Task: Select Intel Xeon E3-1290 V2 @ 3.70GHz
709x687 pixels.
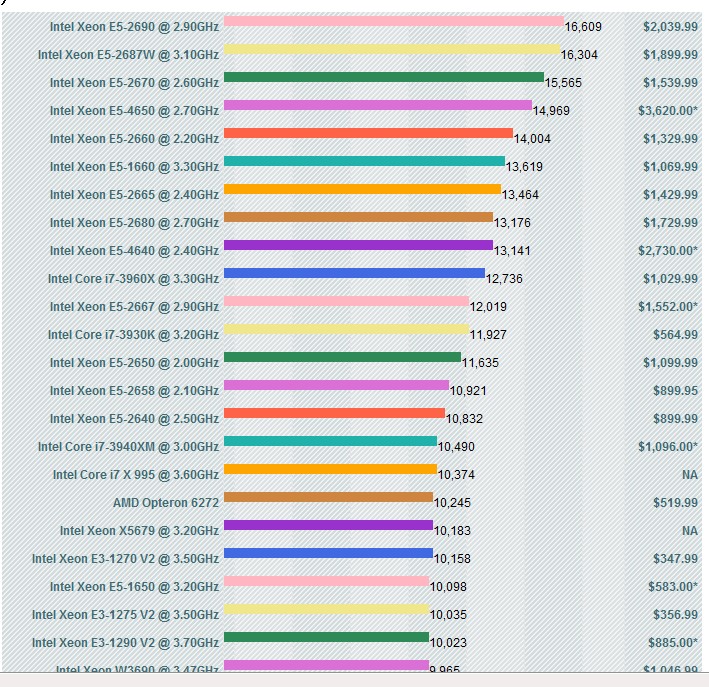Action: (125, 644)
